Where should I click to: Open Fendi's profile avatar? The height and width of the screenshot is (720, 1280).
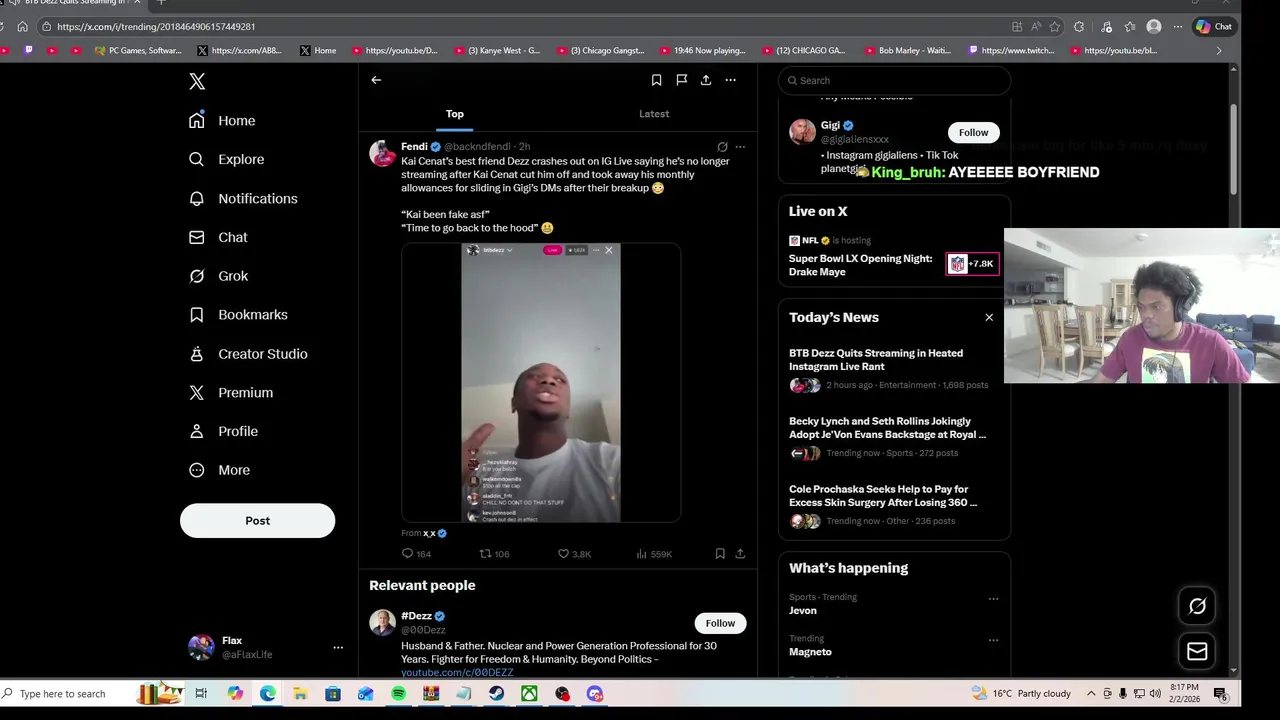[382, 153]
